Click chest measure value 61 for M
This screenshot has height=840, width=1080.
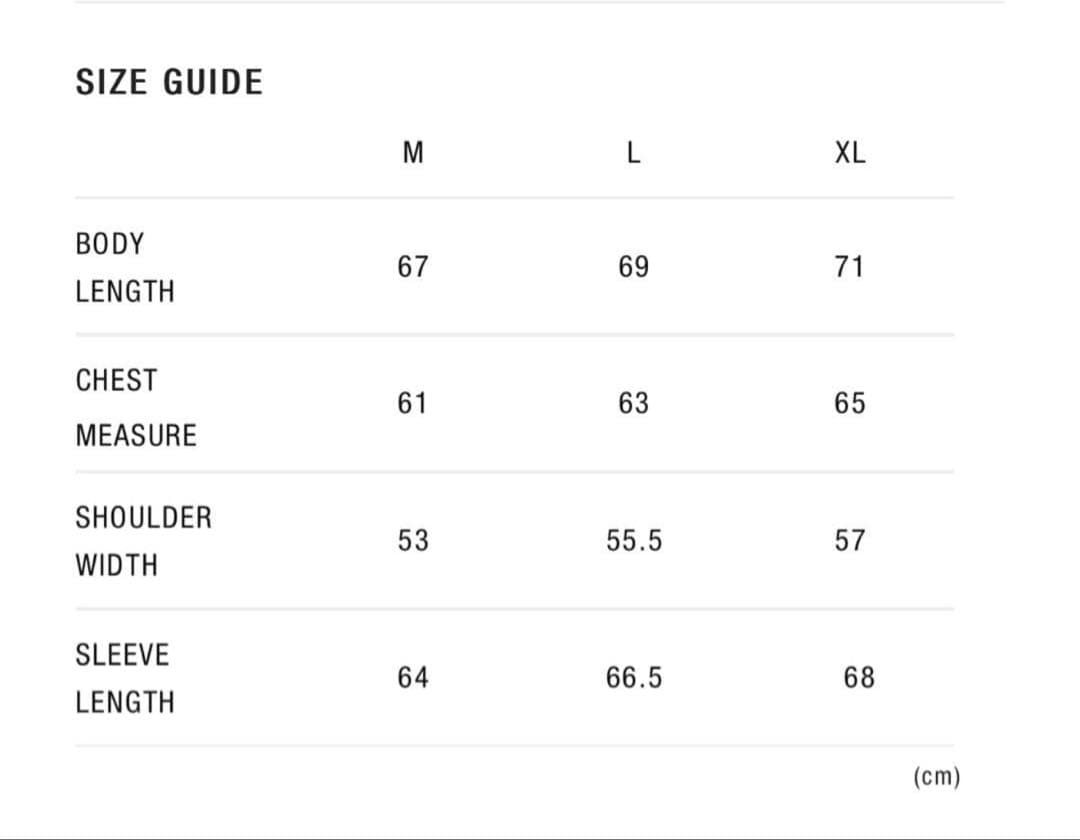point(412,404)
